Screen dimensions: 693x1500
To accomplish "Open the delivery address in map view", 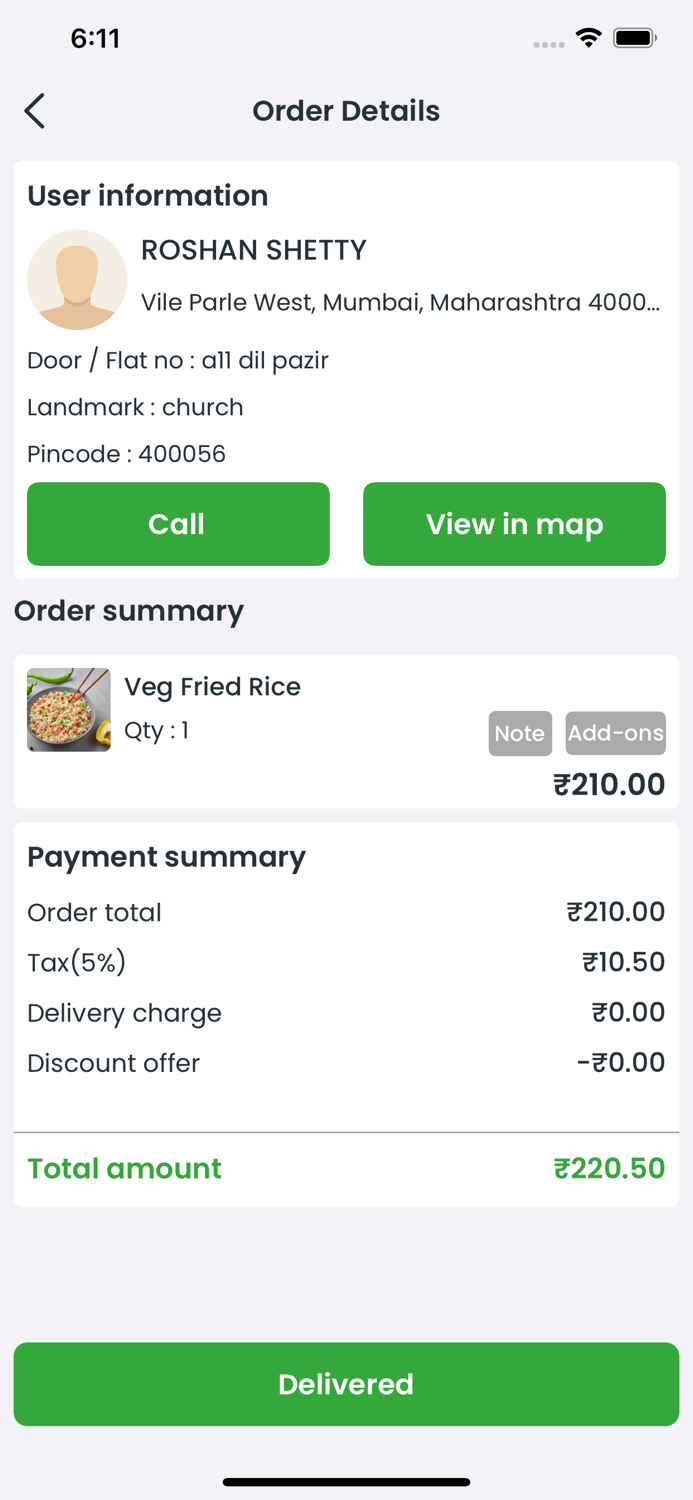I will 514,524.
